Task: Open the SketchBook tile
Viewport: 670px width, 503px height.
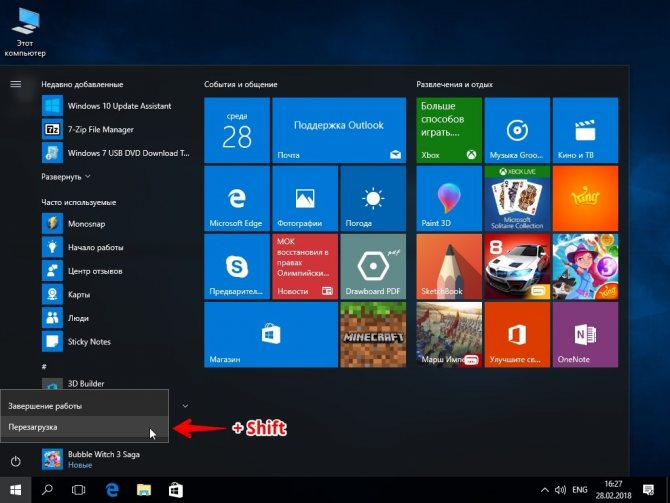Action: click(x=449, y=266)
